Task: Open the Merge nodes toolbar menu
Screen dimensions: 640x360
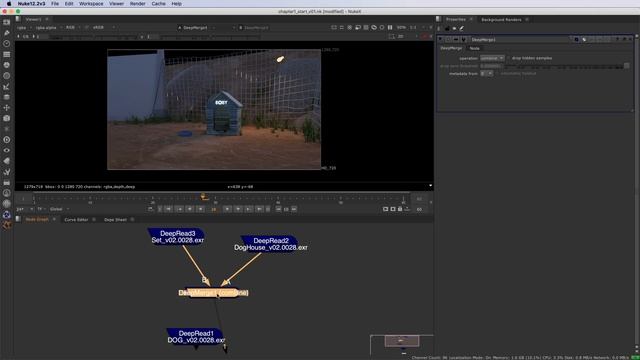Action: point(7,97)
